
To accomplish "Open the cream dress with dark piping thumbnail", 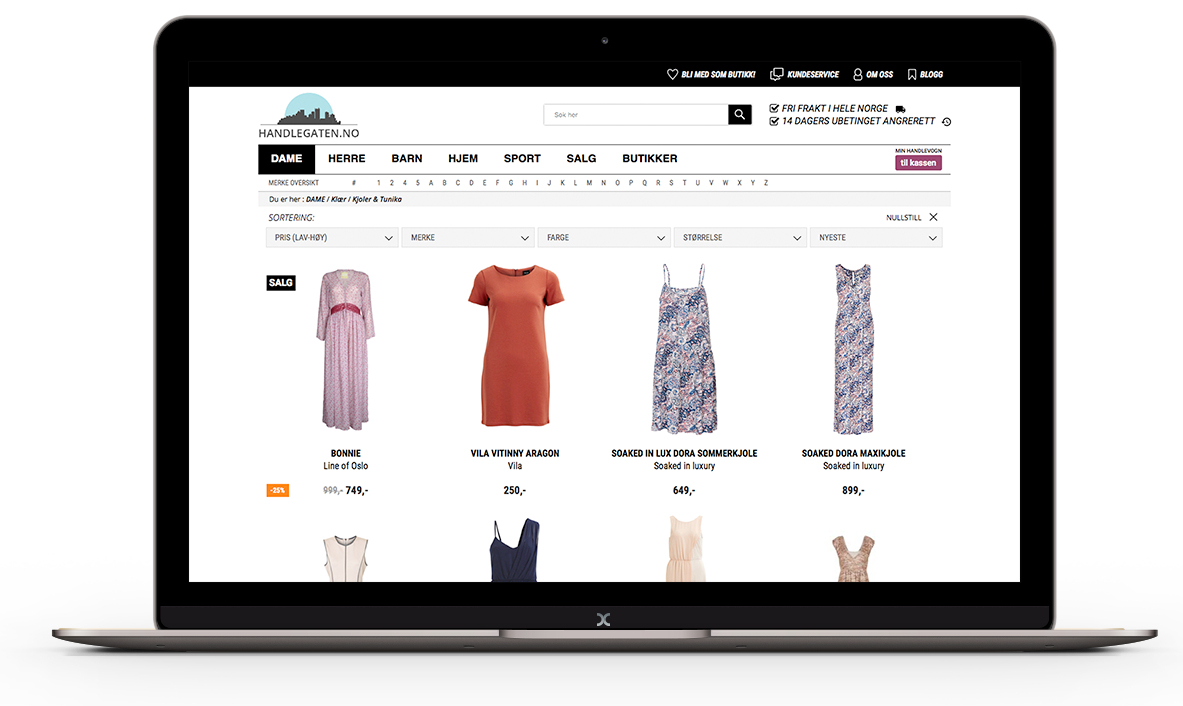I will coord(346,558).
